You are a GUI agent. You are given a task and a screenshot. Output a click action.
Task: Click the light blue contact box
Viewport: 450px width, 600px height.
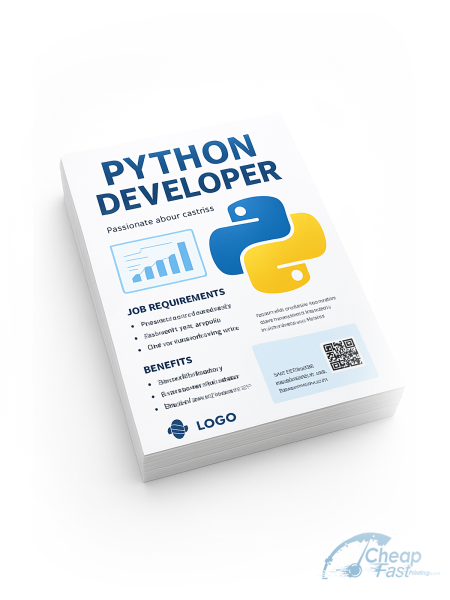click(315, 364)
